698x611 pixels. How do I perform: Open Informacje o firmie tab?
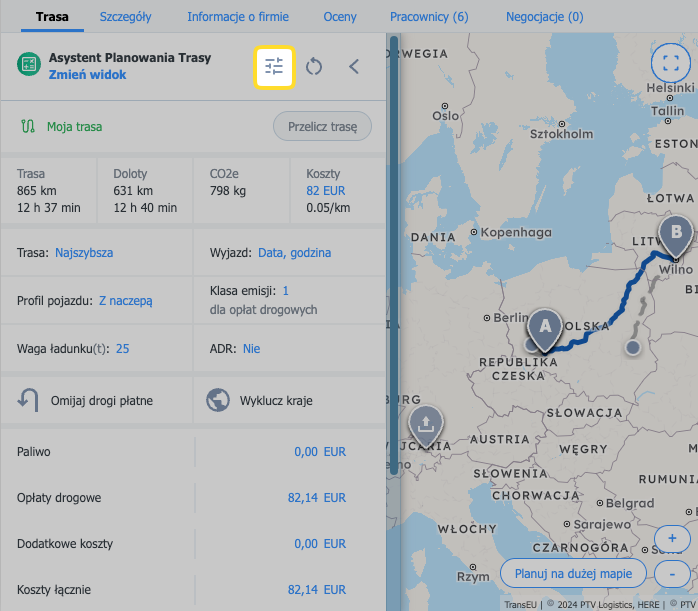237,17
